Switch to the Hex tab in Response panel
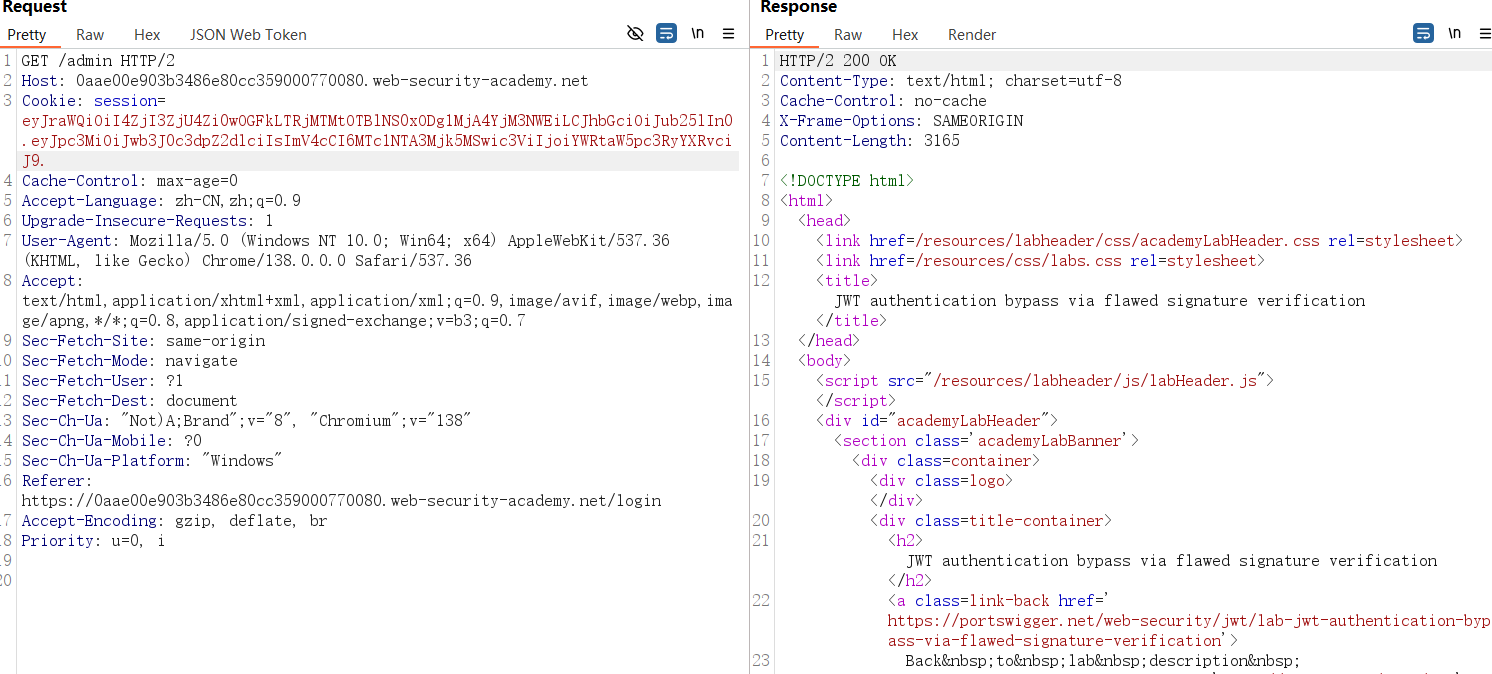The image size is (1492, 674). click(905, 35)
